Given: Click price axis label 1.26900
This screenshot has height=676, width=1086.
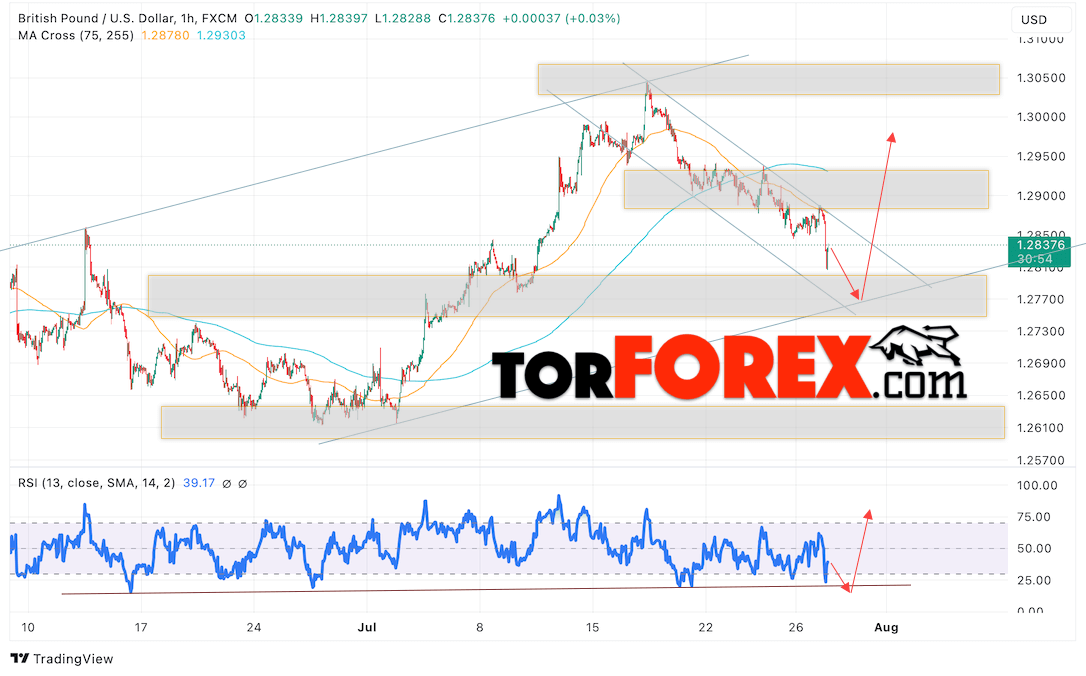Looking at the screenshot, I should 1041,364.
